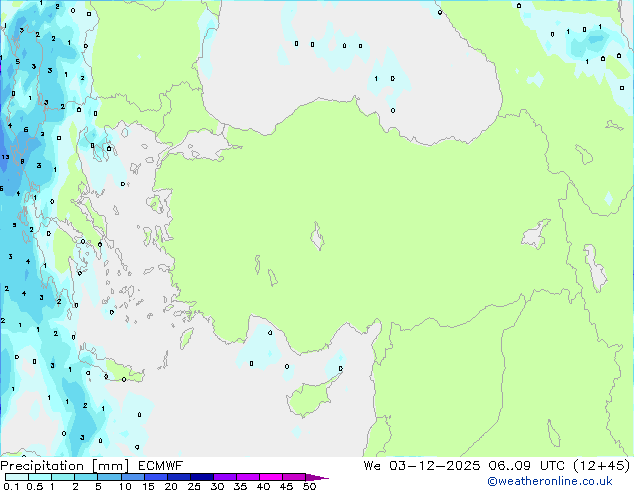Pick the lightest cyan 0.1–0.5 legend swatch

coord(17,477)
